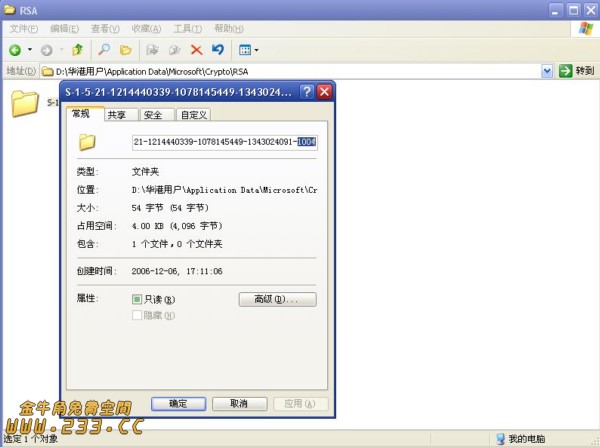Screen dimensions: 600x447
Task: Click the disabled 应用(A) button
Action: pos(300,403)
